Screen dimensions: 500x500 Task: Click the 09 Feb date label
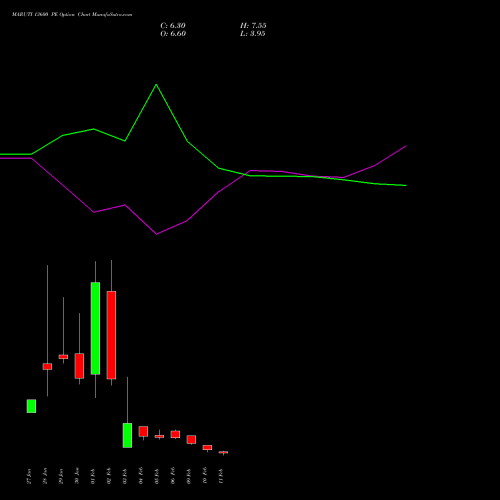189,476
